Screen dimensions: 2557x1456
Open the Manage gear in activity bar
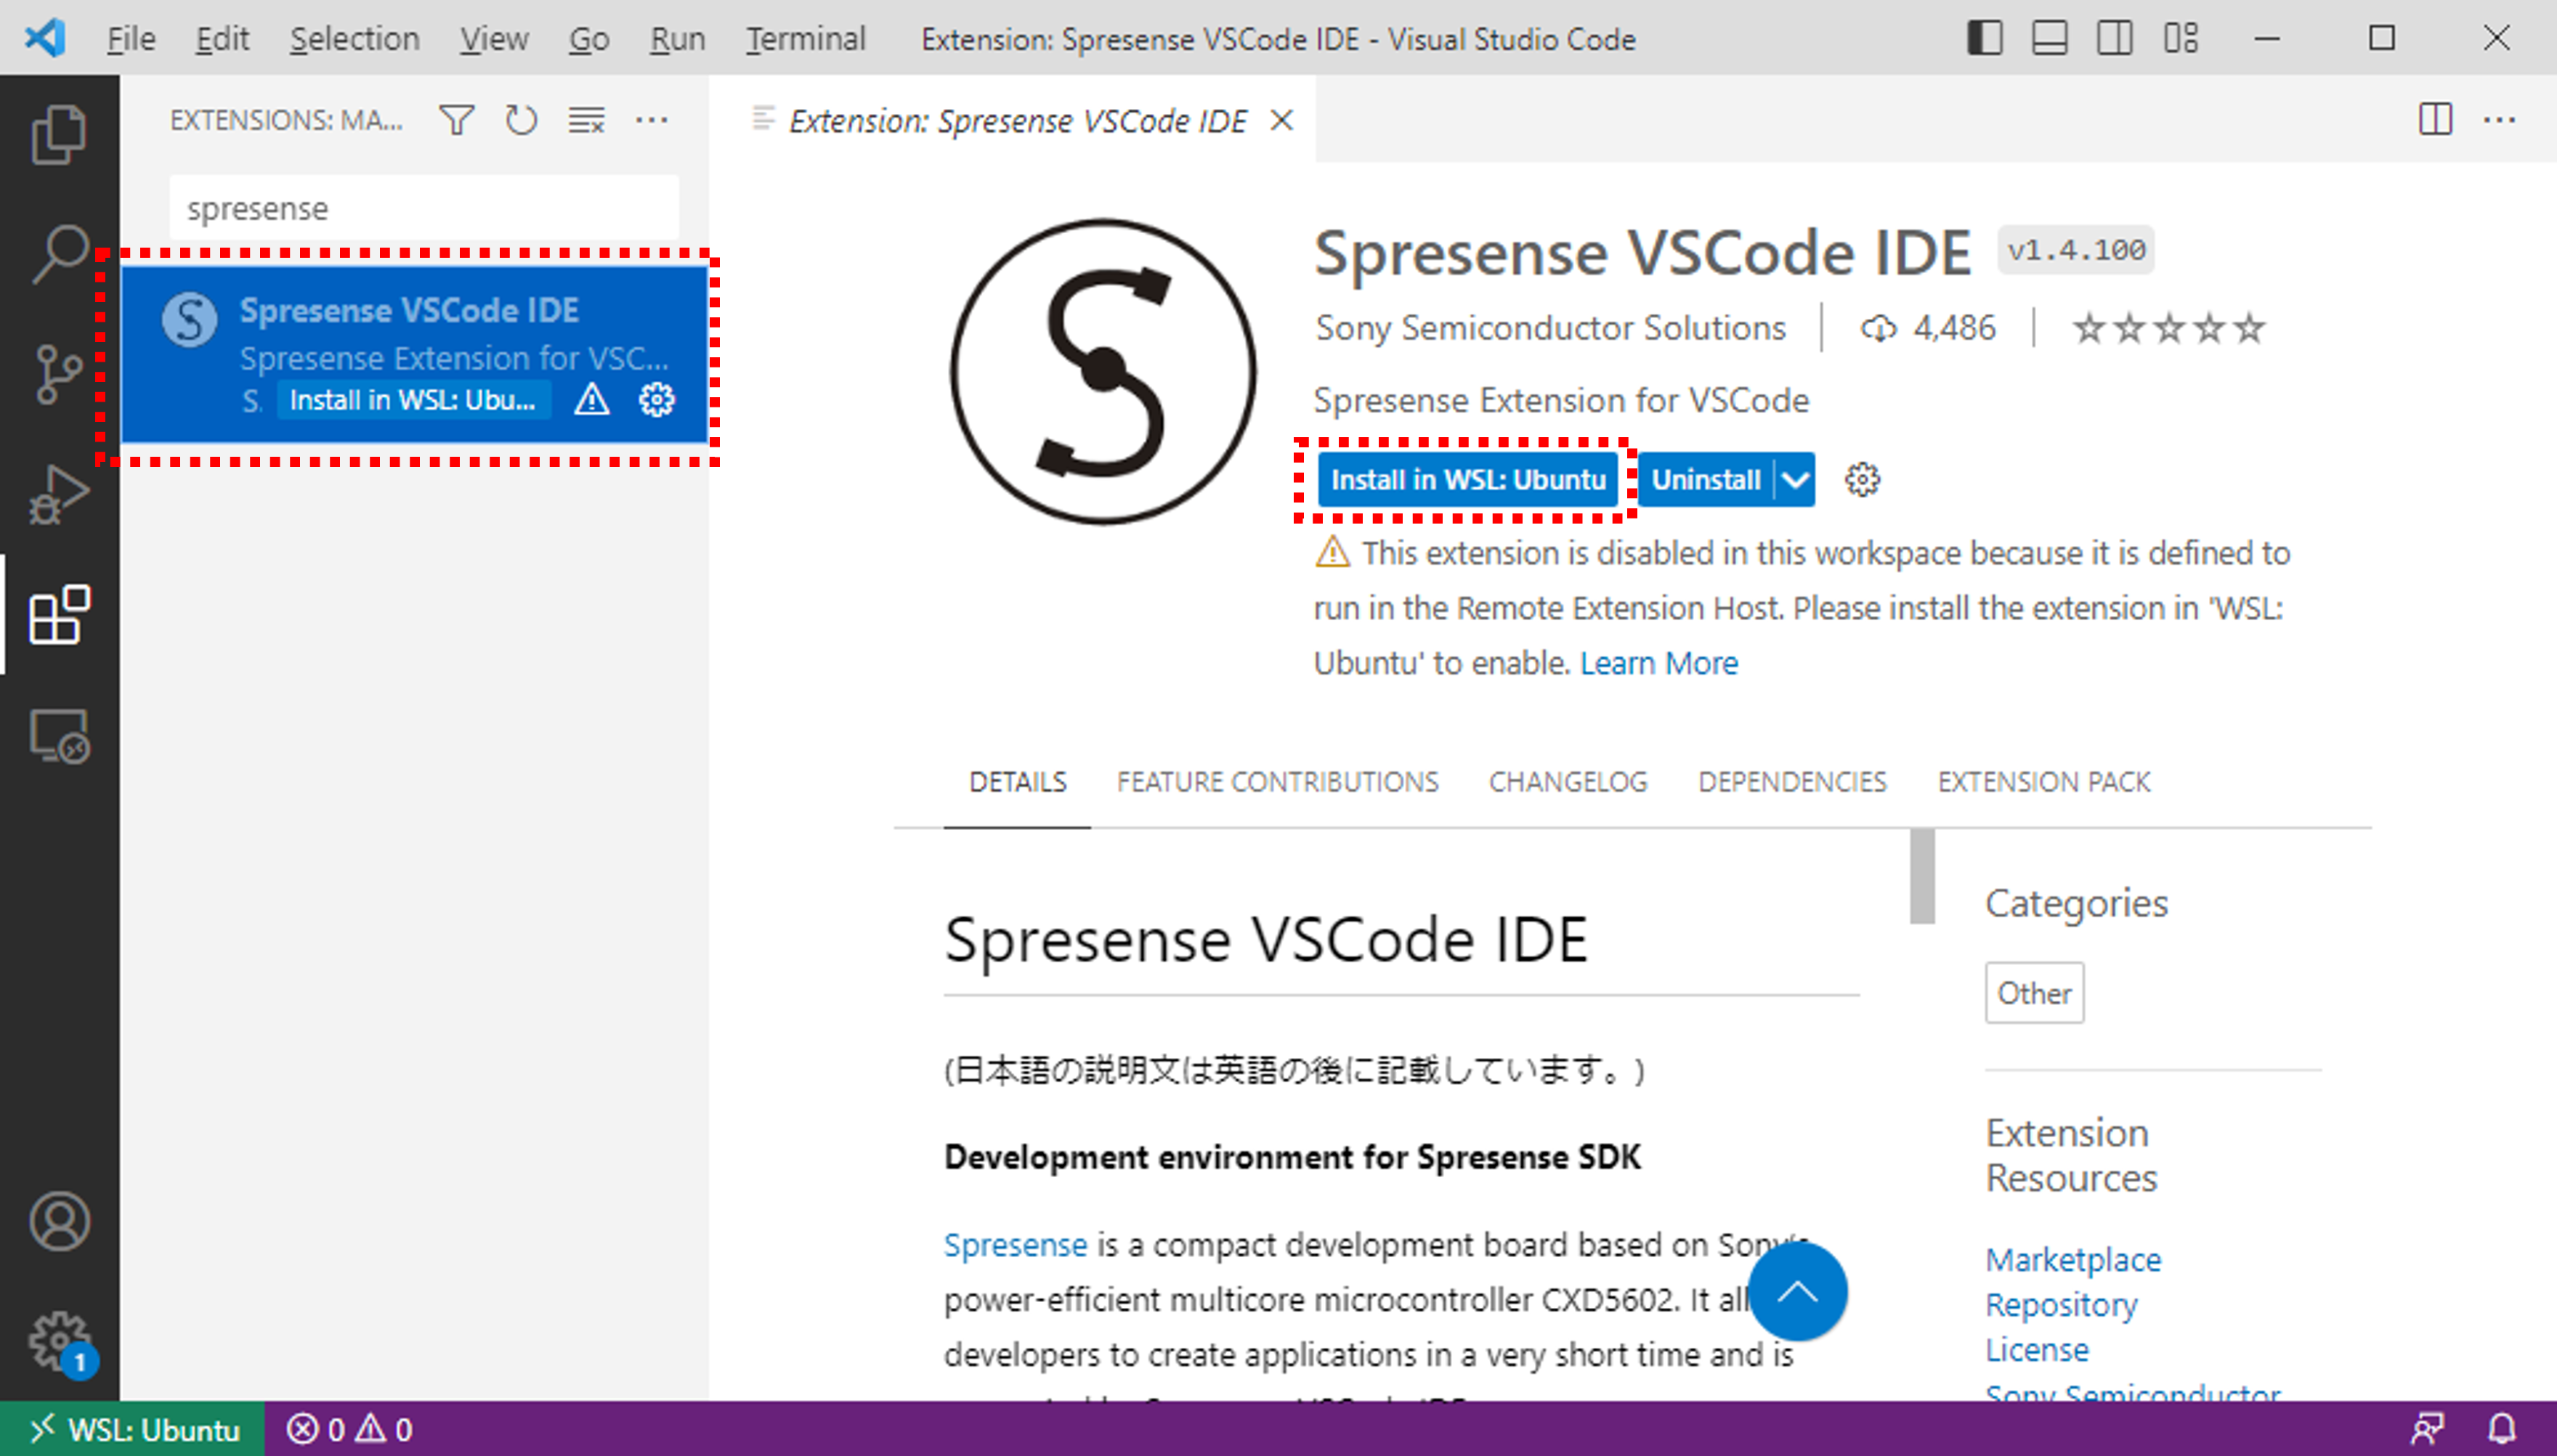tap(59, 1342)
